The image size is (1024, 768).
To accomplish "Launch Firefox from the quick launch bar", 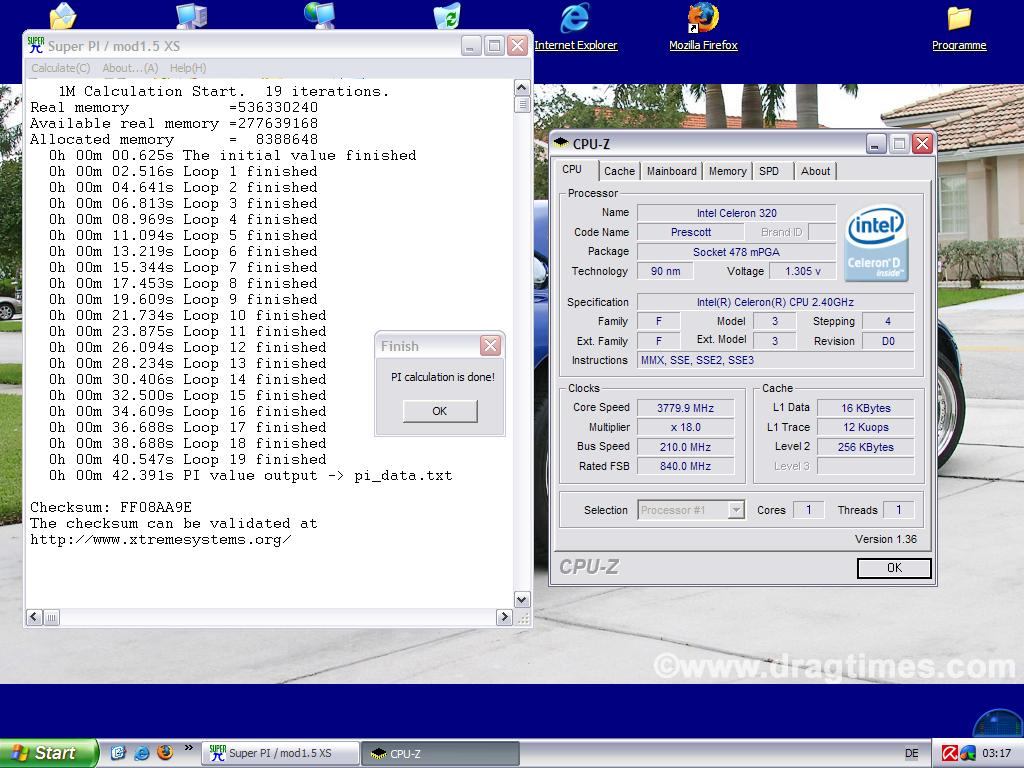I will pos(165,753).
